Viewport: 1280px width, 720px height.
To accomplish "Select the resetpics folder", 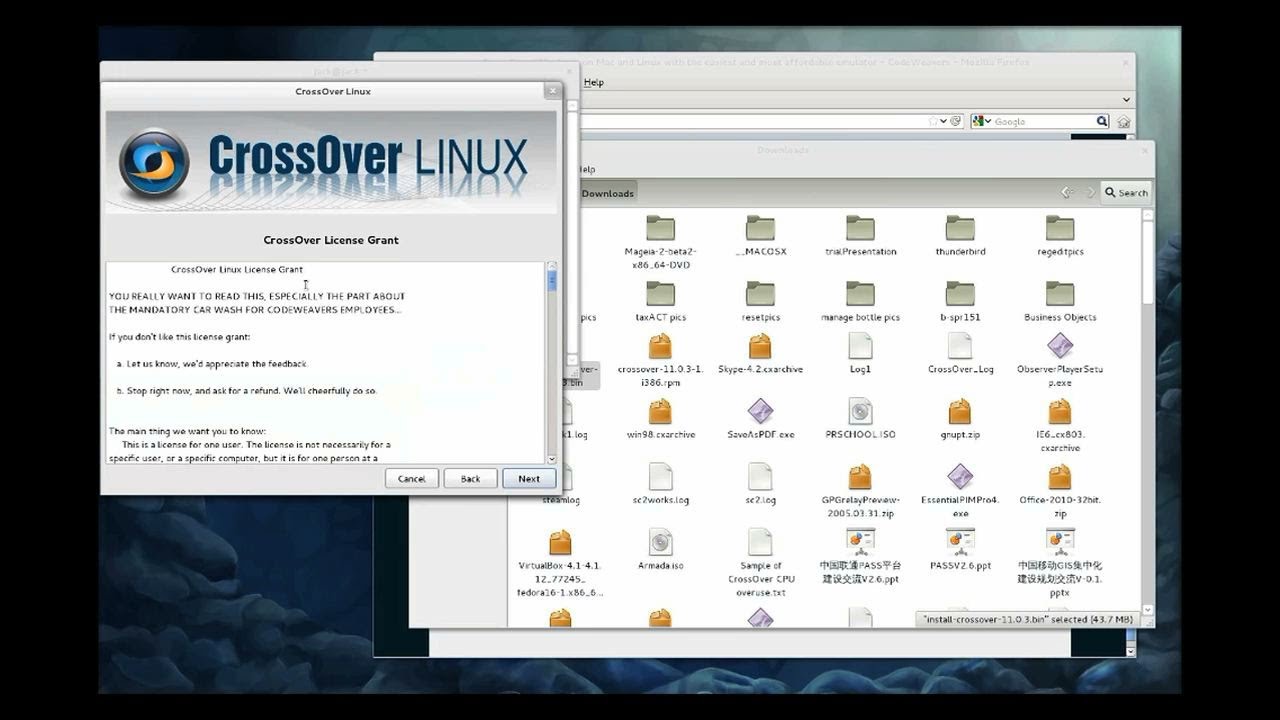I will point(760,293).
